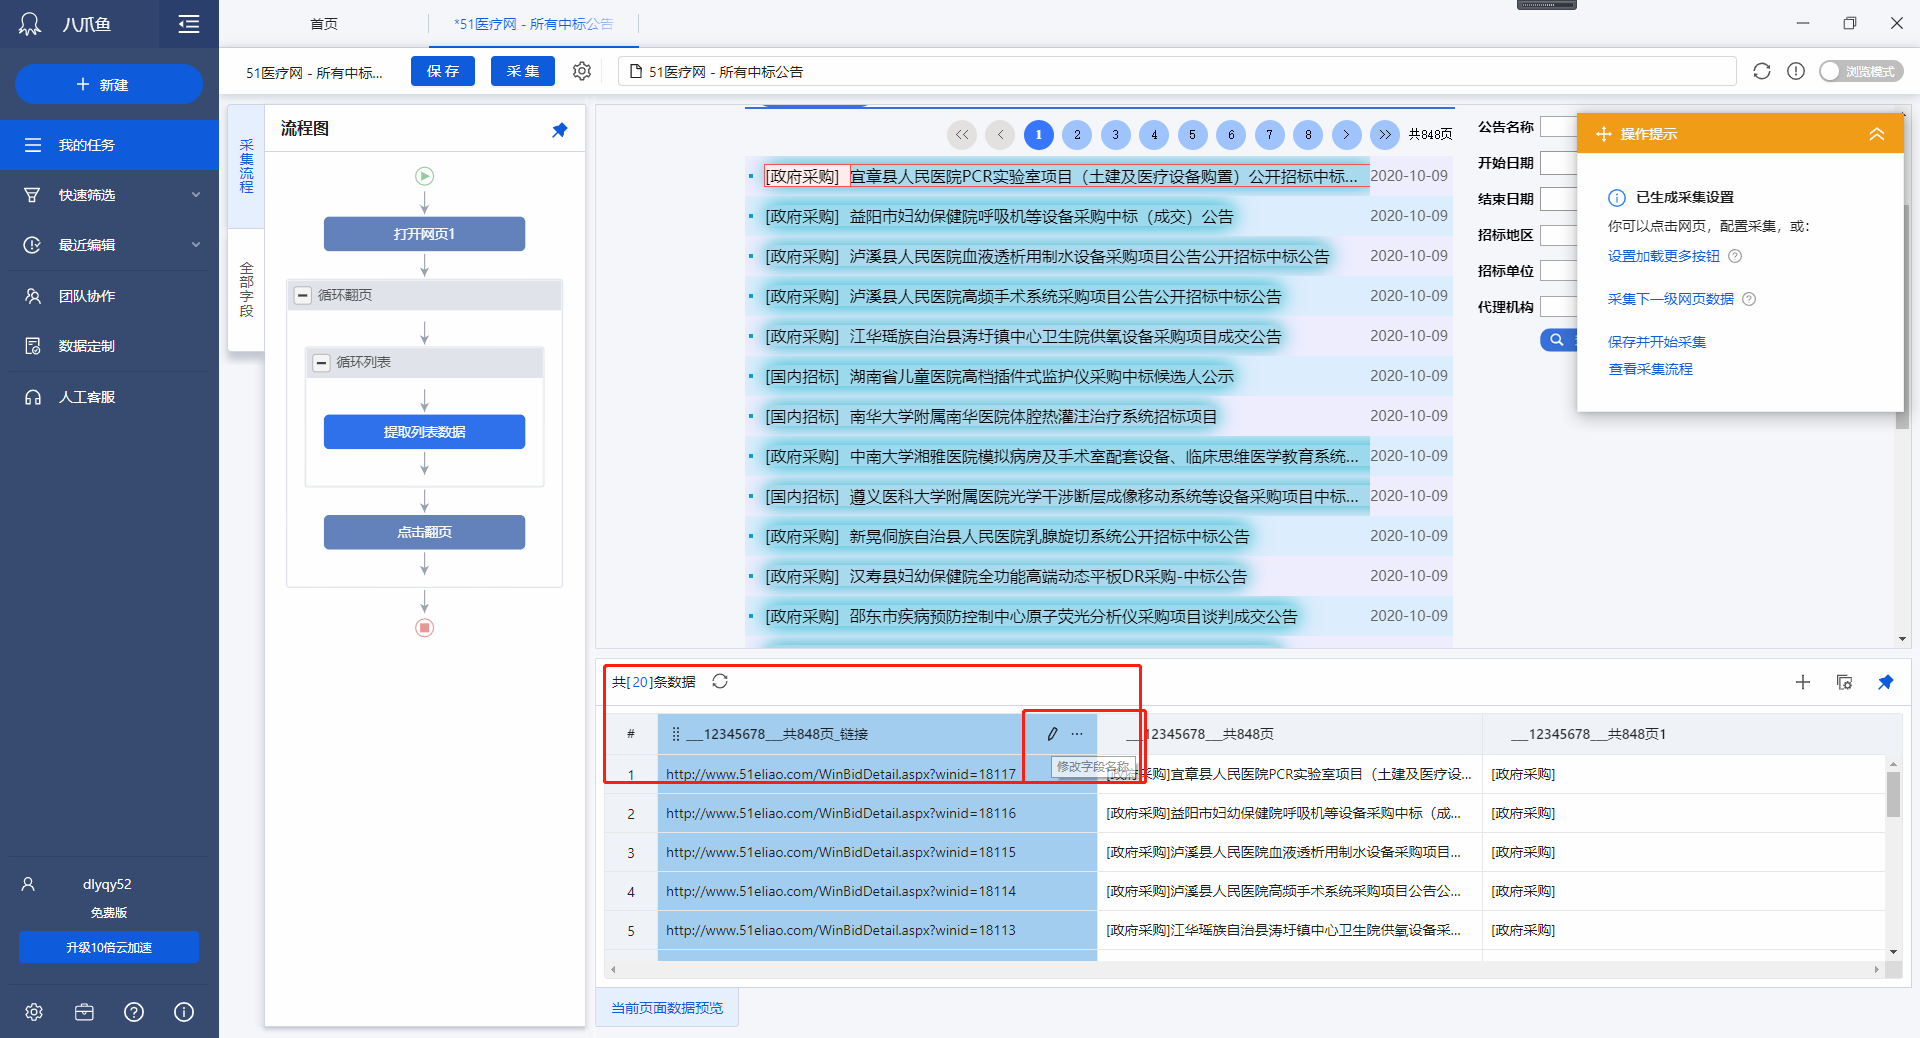Open settings gear at sidebar bottom

click(x=34, y=1012)
